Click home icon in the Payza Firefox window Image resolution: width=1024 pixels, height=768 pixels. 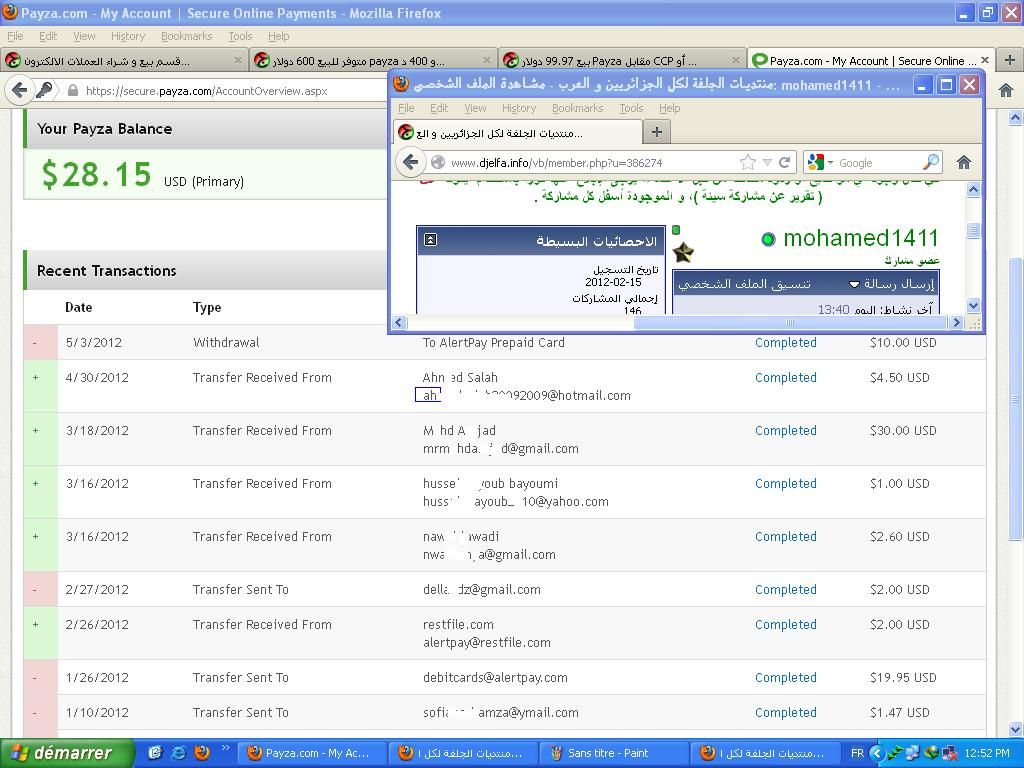pyautogui.click(x=1006, y=91)
